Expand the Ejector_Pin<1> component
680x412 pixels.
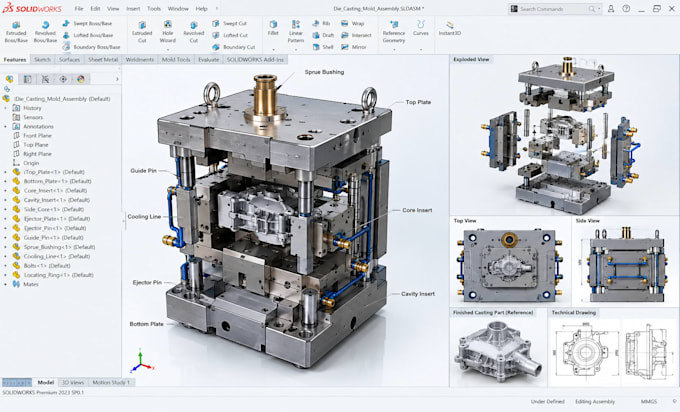(6, 228)
